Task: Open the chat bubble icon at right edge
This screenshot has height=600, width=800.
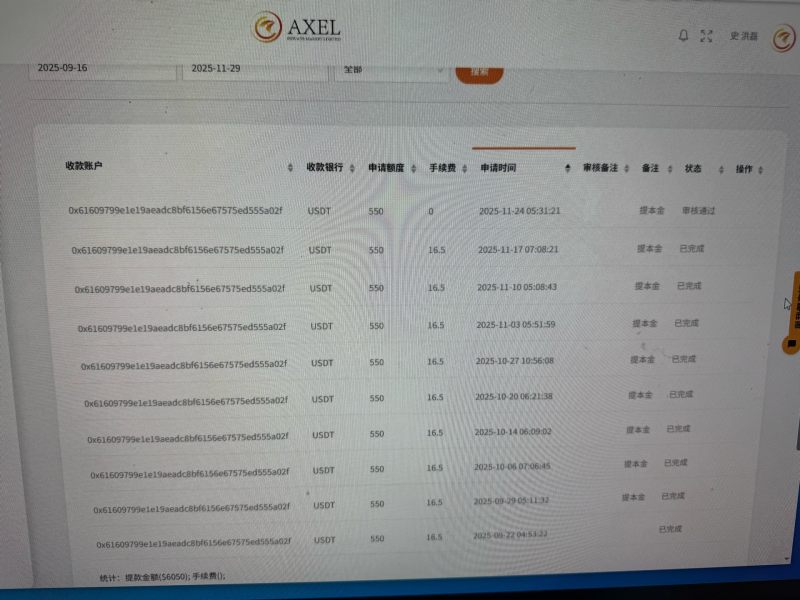Action: coord(791,344)
